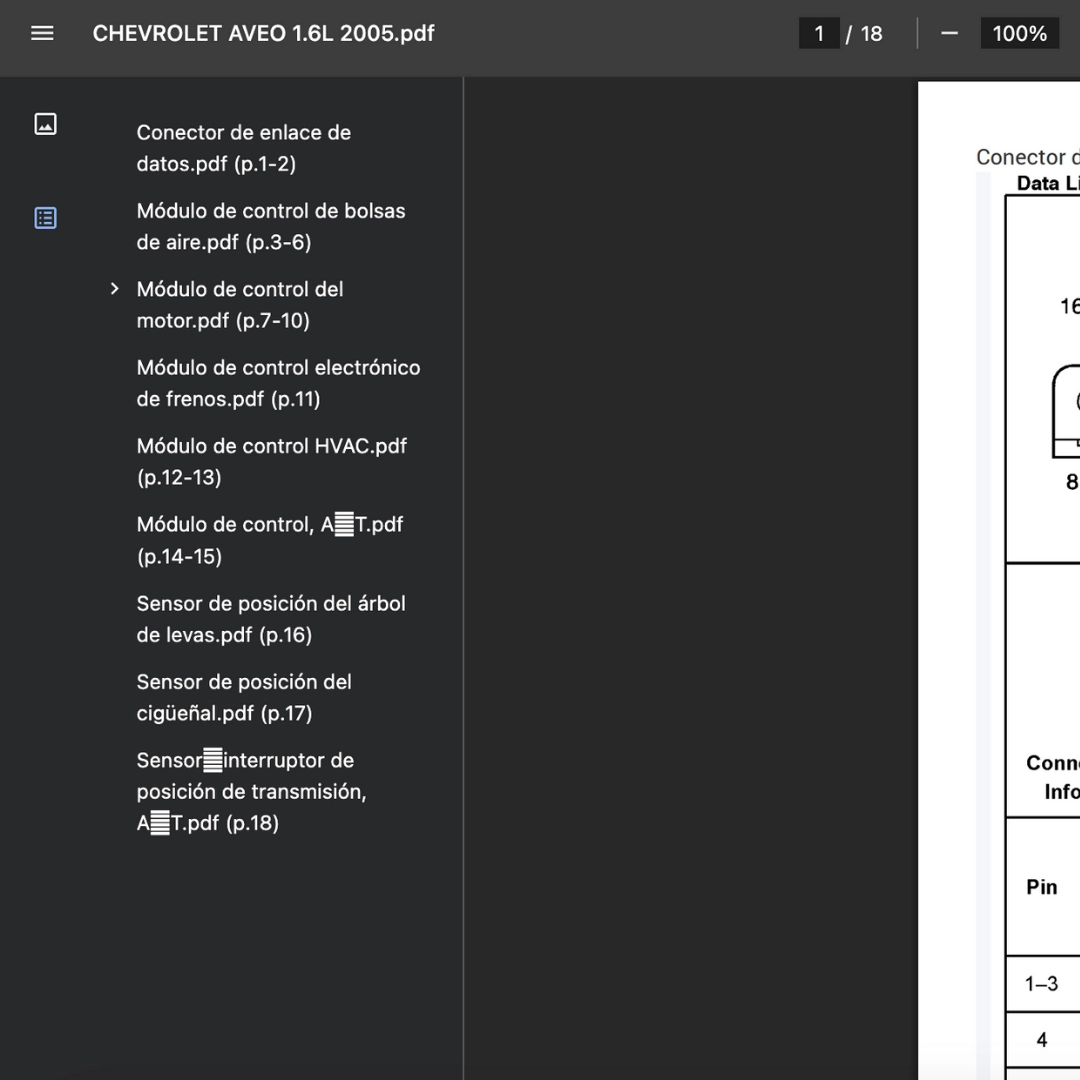Open Sensor de posición del árbol de levas

270,619
